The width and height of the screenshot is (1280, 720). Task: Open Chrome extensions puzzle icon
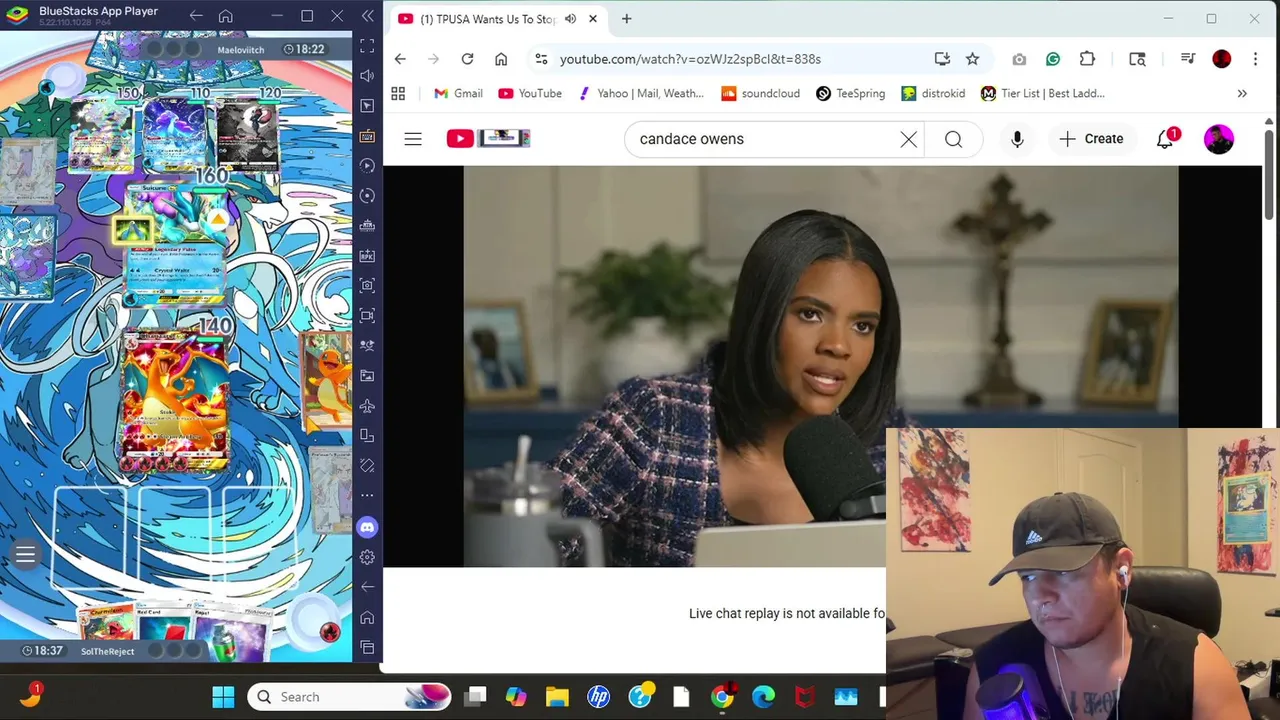pos(1087,59)
